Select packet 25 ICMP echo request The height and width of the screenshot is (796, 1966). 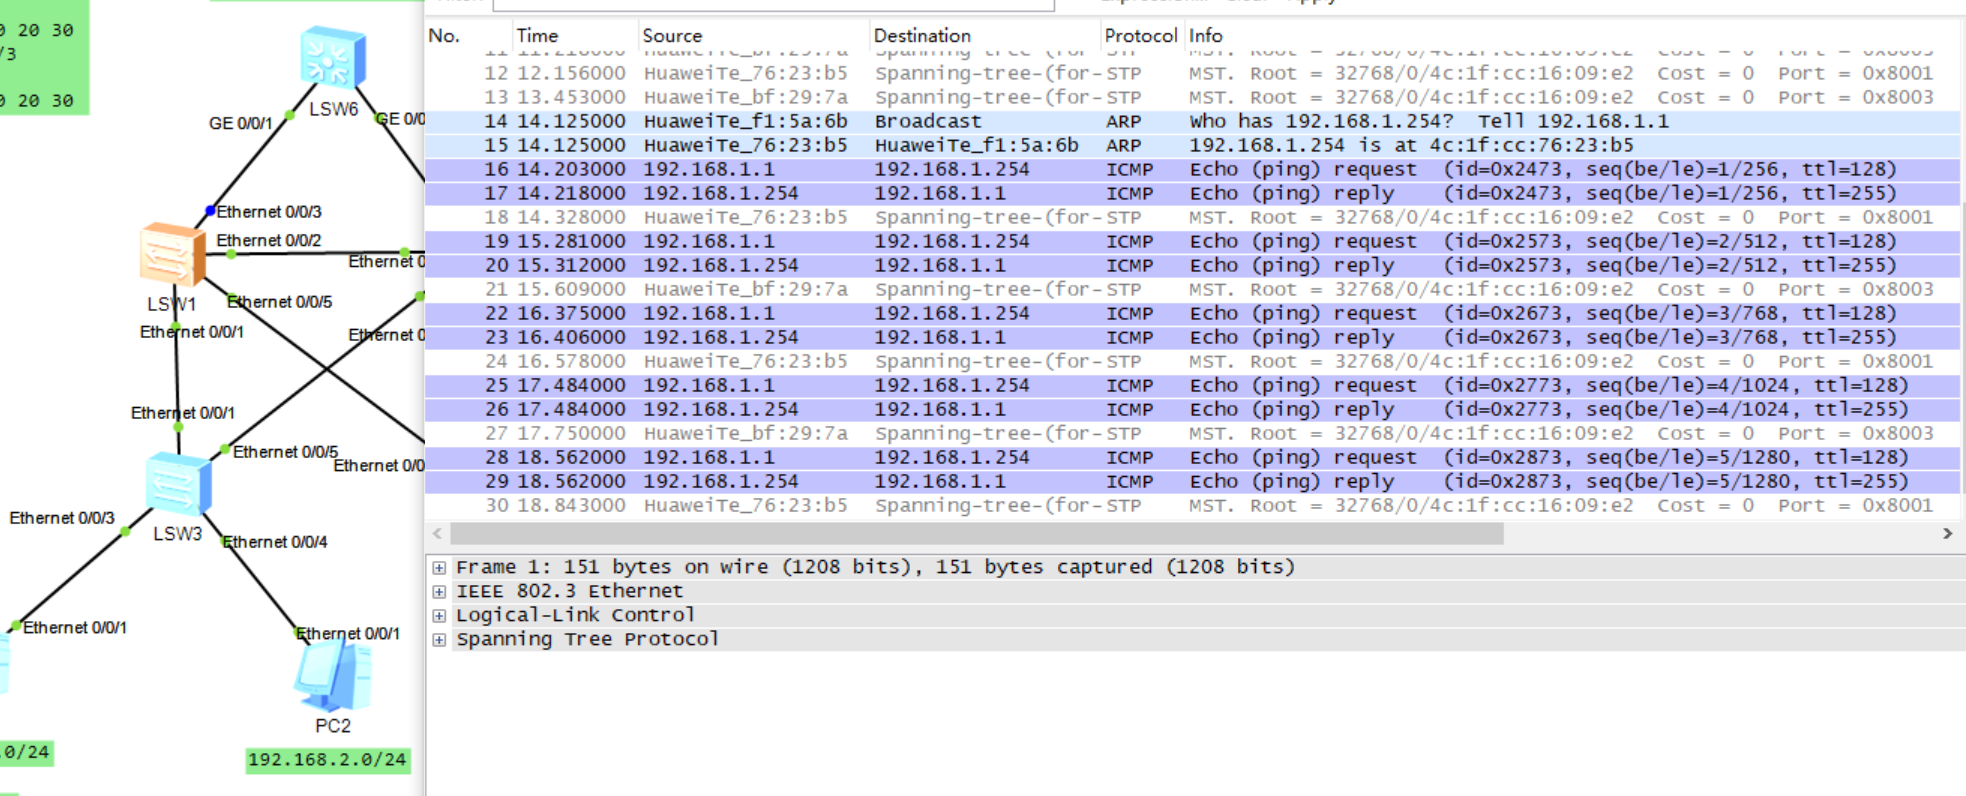tap(1192, 385)
